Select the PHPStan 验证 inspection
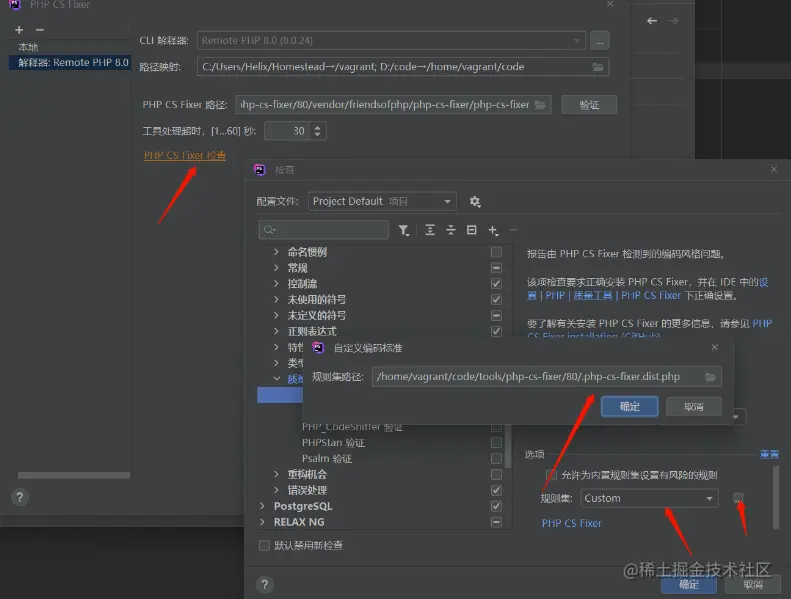 pos(333,443)
